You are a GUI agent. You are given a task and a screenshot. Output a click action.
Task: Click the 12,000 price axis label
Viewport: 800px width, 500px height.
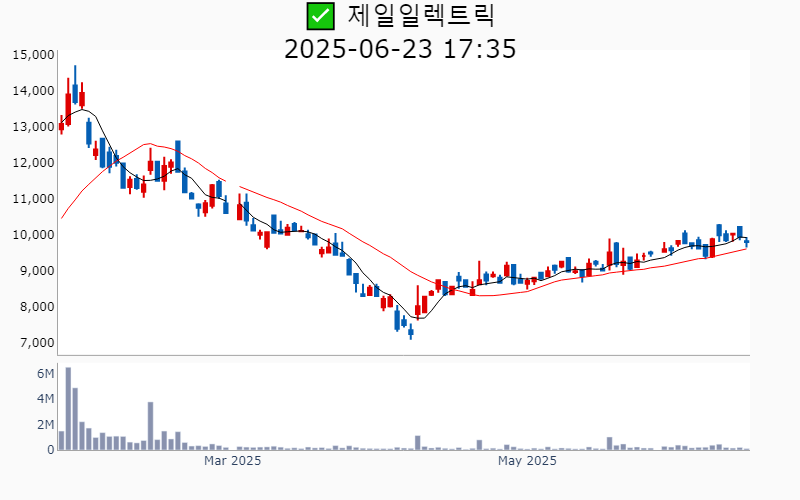point(34,163)
